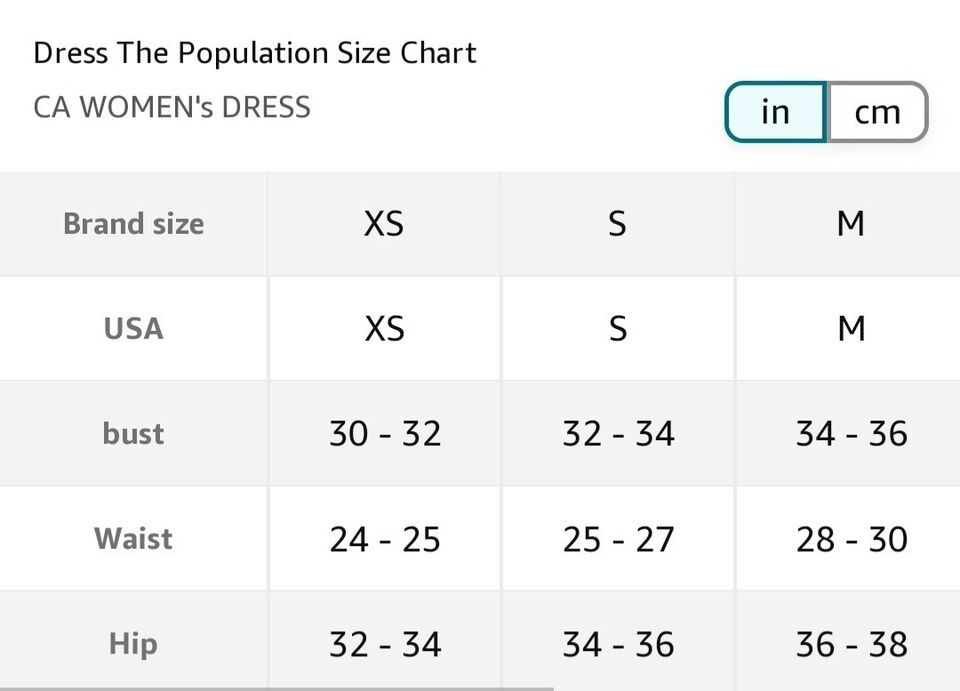Image resolution: width=960 pixels, height=691 pixels.
Task: Select the XS brand size column header
Action: pos(384,223)
